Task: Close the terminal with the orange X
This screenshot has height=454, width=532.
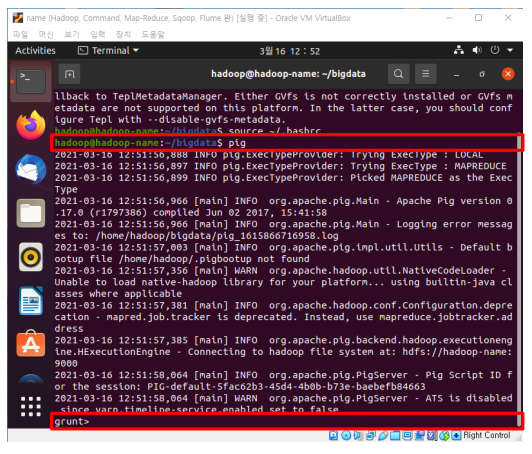Action: pyautogui.click(x=508, y=74)
